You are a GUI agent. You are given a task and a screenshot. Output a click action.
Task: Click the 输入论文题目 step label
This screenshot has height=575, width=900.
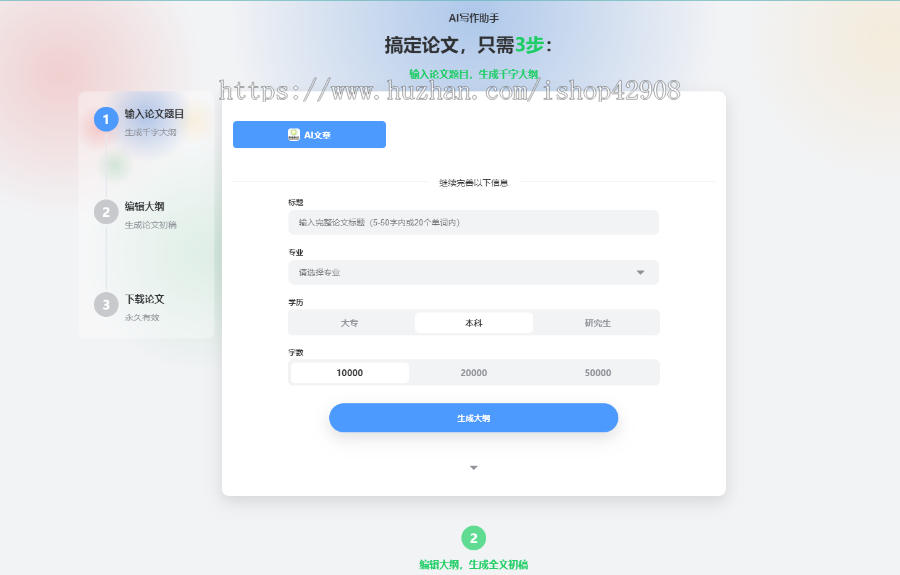pyautogui.click(x=154, y=114)
